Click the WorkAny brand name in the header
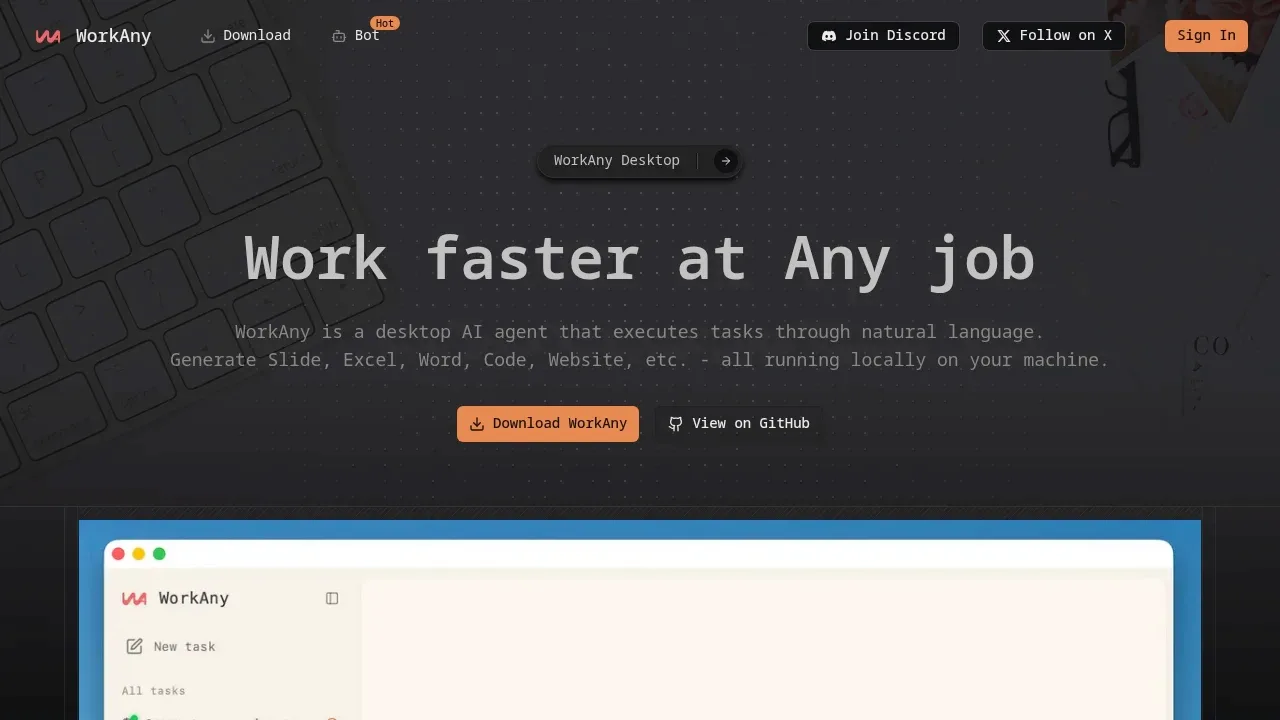 113,36
